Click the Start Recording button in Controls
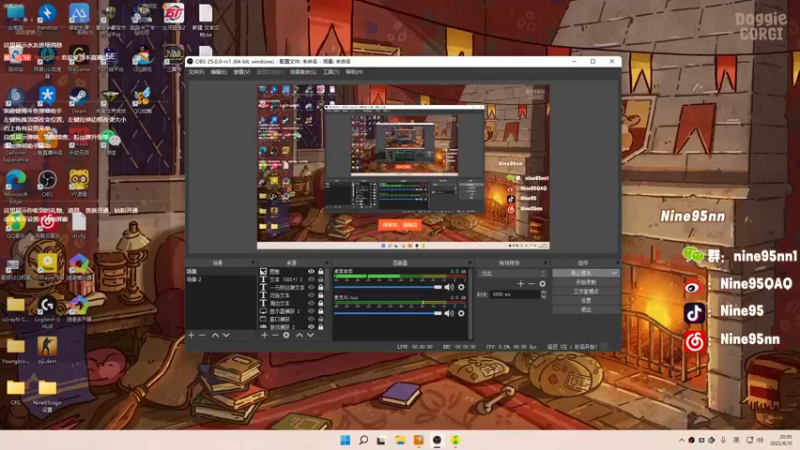This screenshot has height=450, width=800. point(586,282)
